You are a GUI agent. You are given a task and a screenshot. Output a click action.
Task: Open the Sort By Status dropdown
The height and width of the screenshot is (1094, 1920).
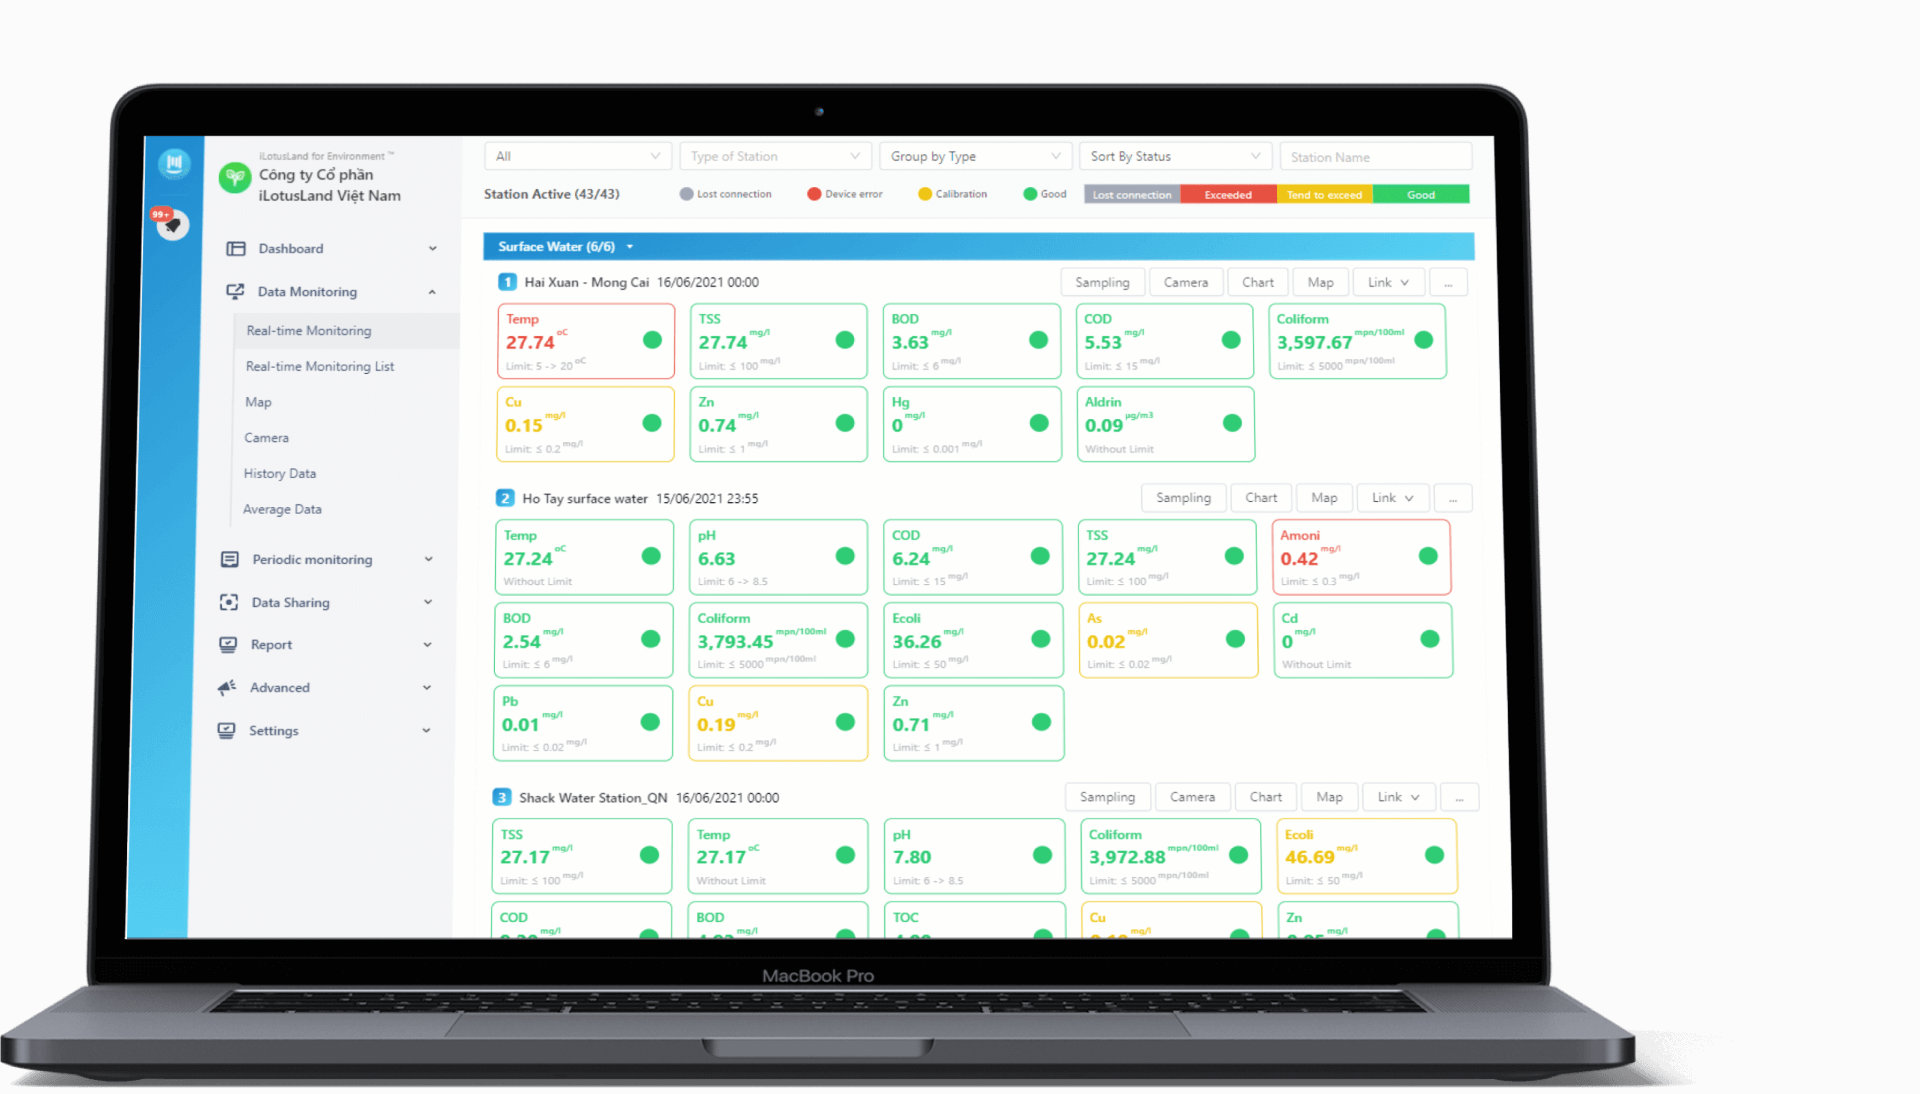(x=1178, y=156)
